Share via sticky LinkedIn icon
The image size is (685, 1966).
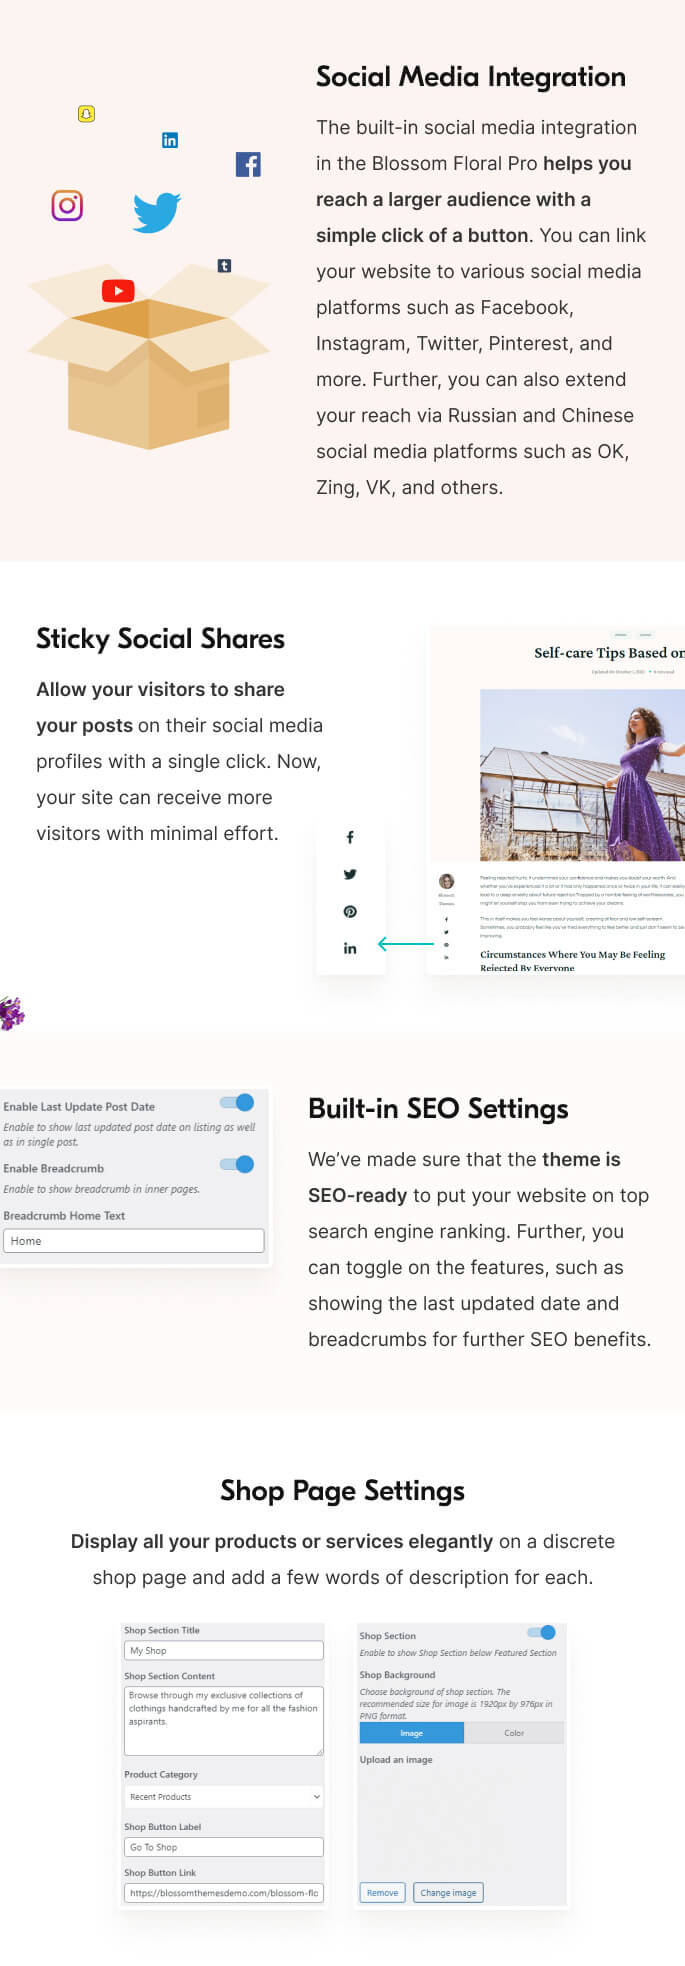coord(350,948)
